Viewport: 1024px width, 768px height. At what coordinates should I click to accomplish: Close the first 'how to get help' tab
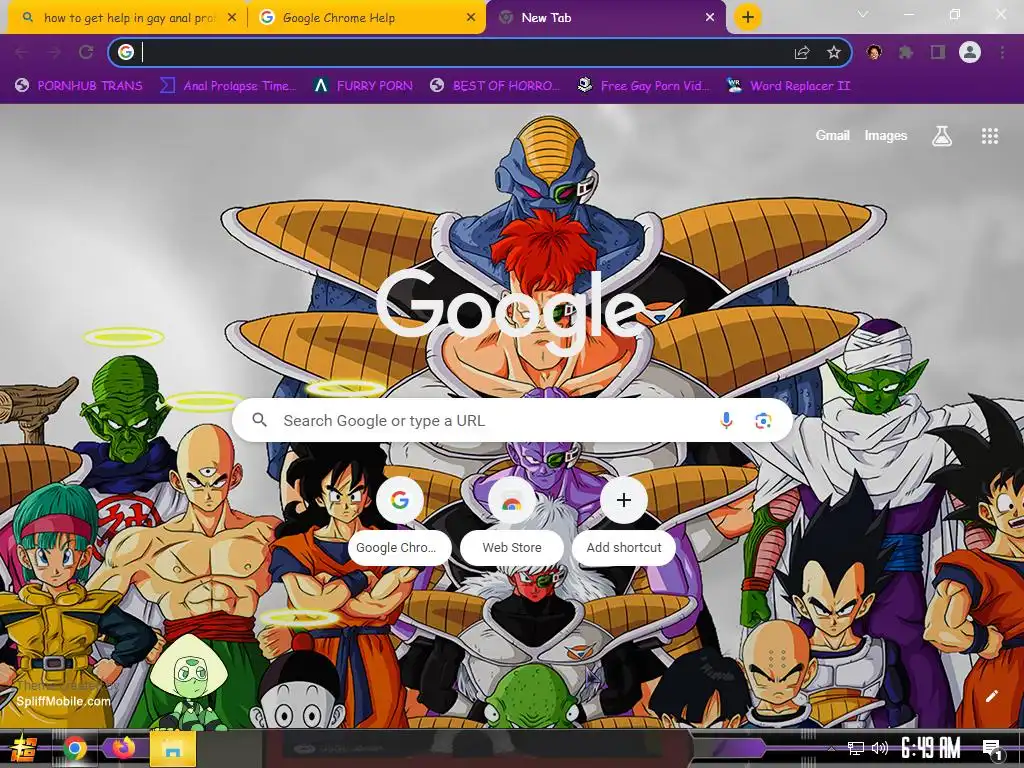[x=232, y=18]
